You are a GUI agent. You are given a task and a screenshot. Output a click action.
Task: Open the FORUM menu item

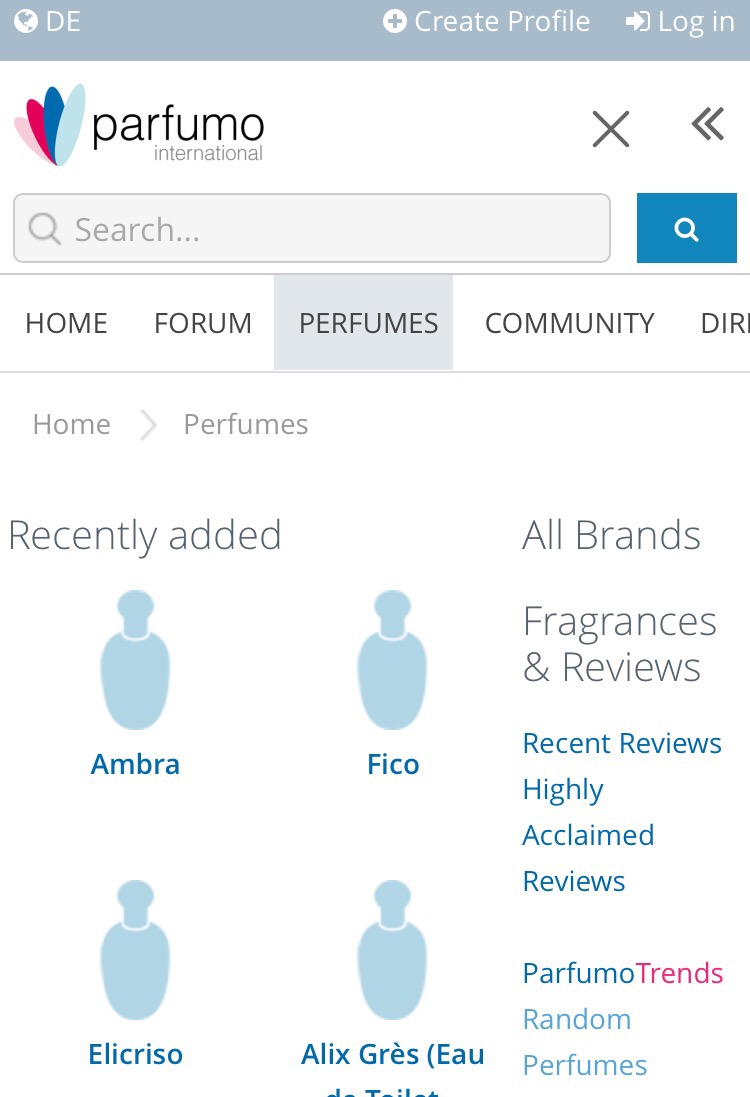203,323
